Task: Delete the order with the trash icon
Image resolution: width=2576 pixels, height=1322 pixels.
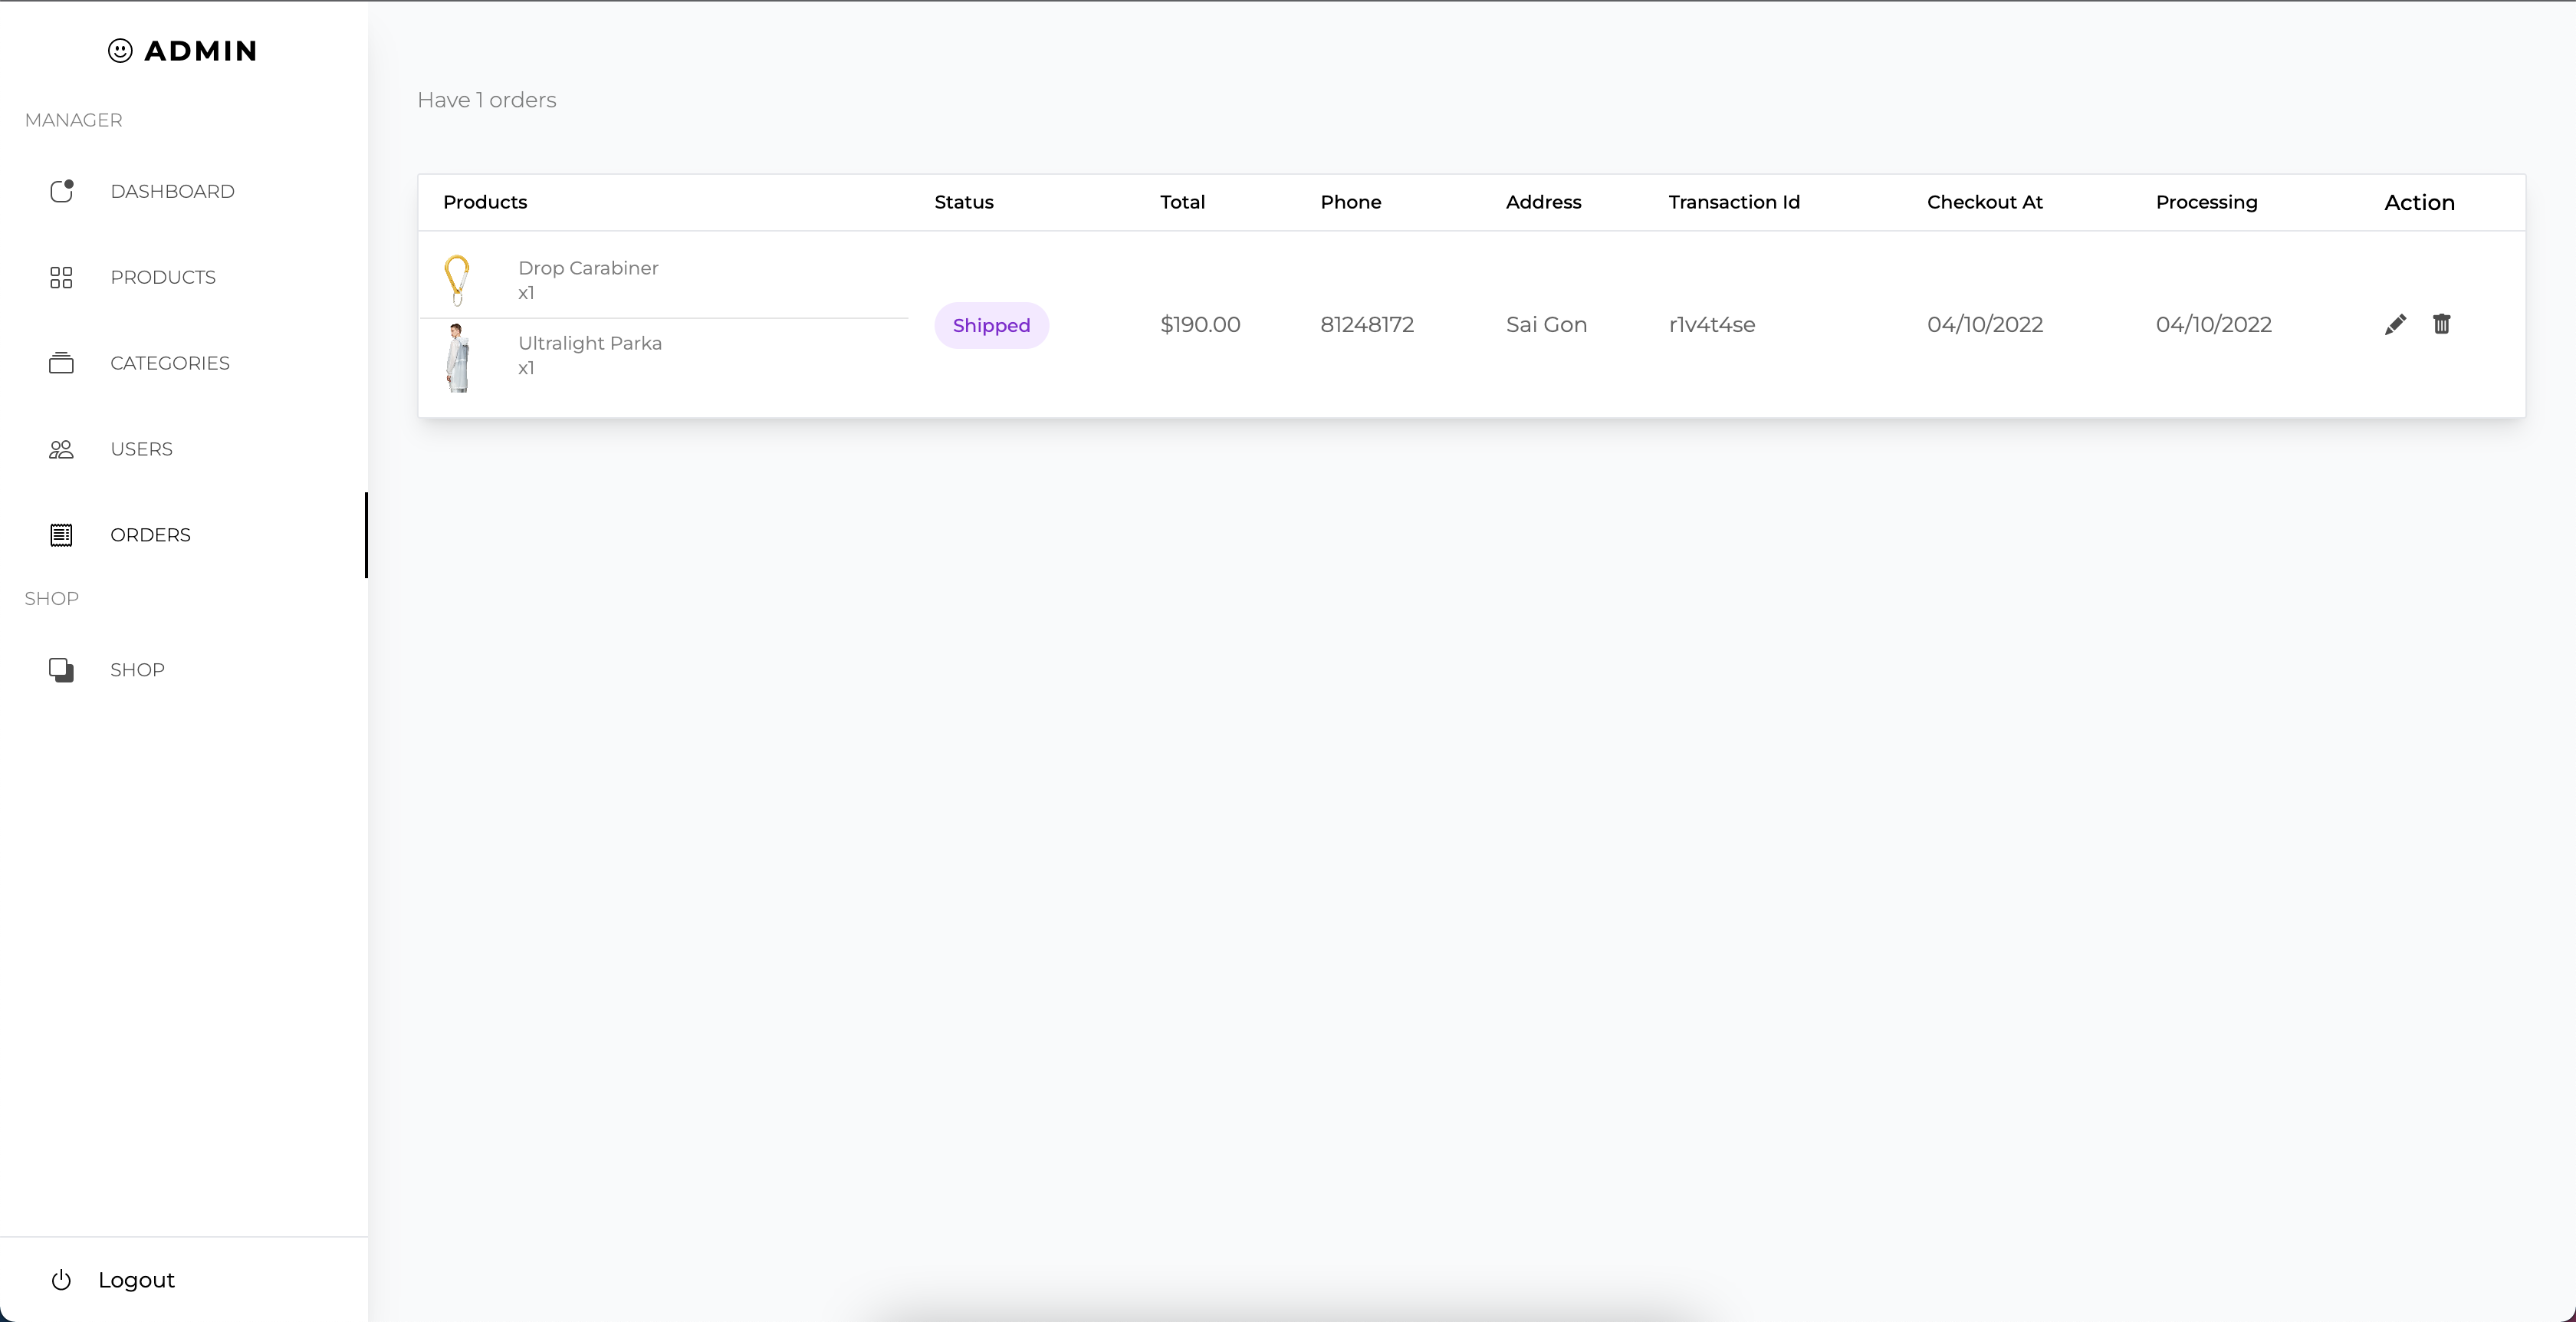Action: [2442, 324]
